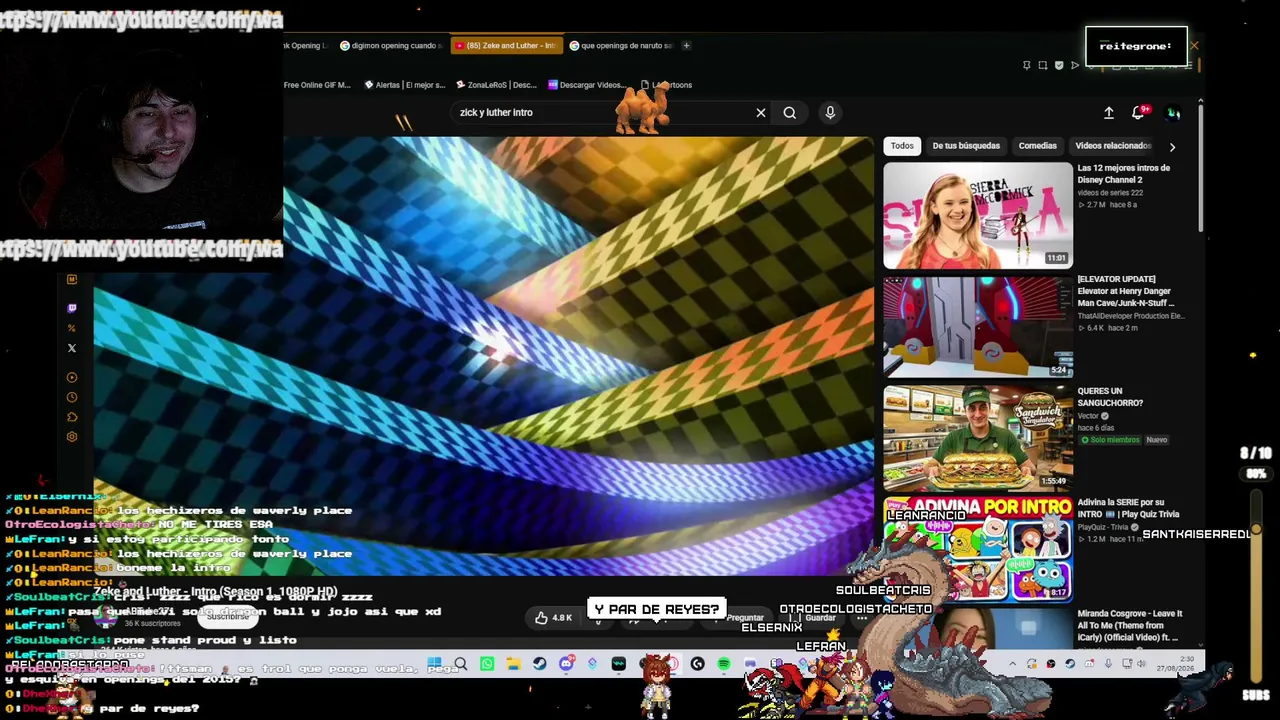
Task: Switch to the openings de naruto tab
Action: coord(622,45)
